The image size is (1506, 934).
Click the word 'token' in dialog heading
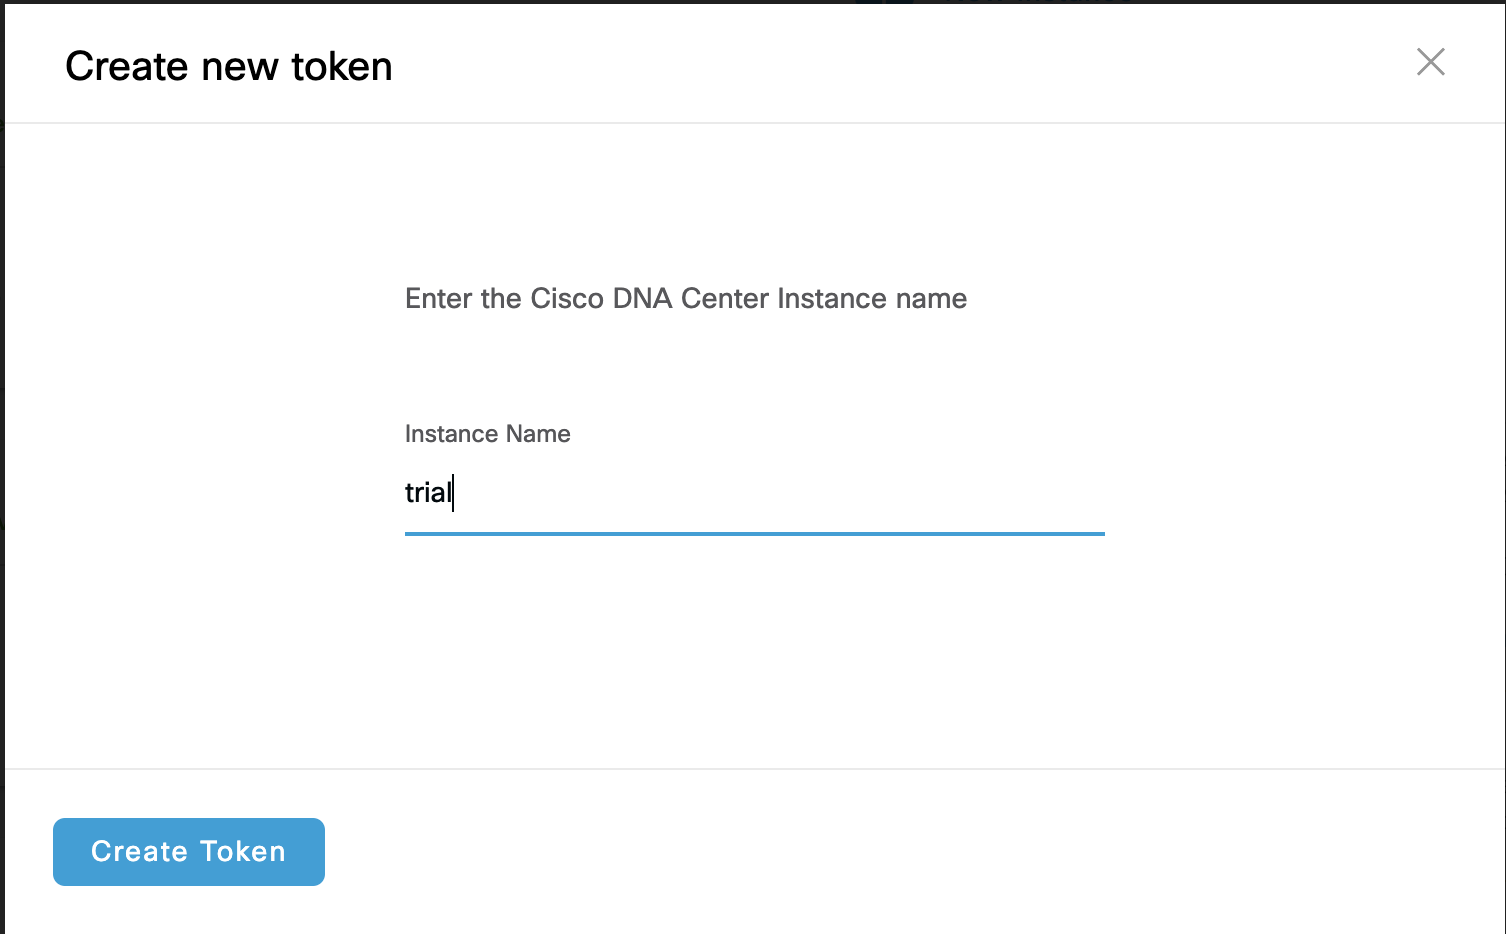(x=341, y=67)
